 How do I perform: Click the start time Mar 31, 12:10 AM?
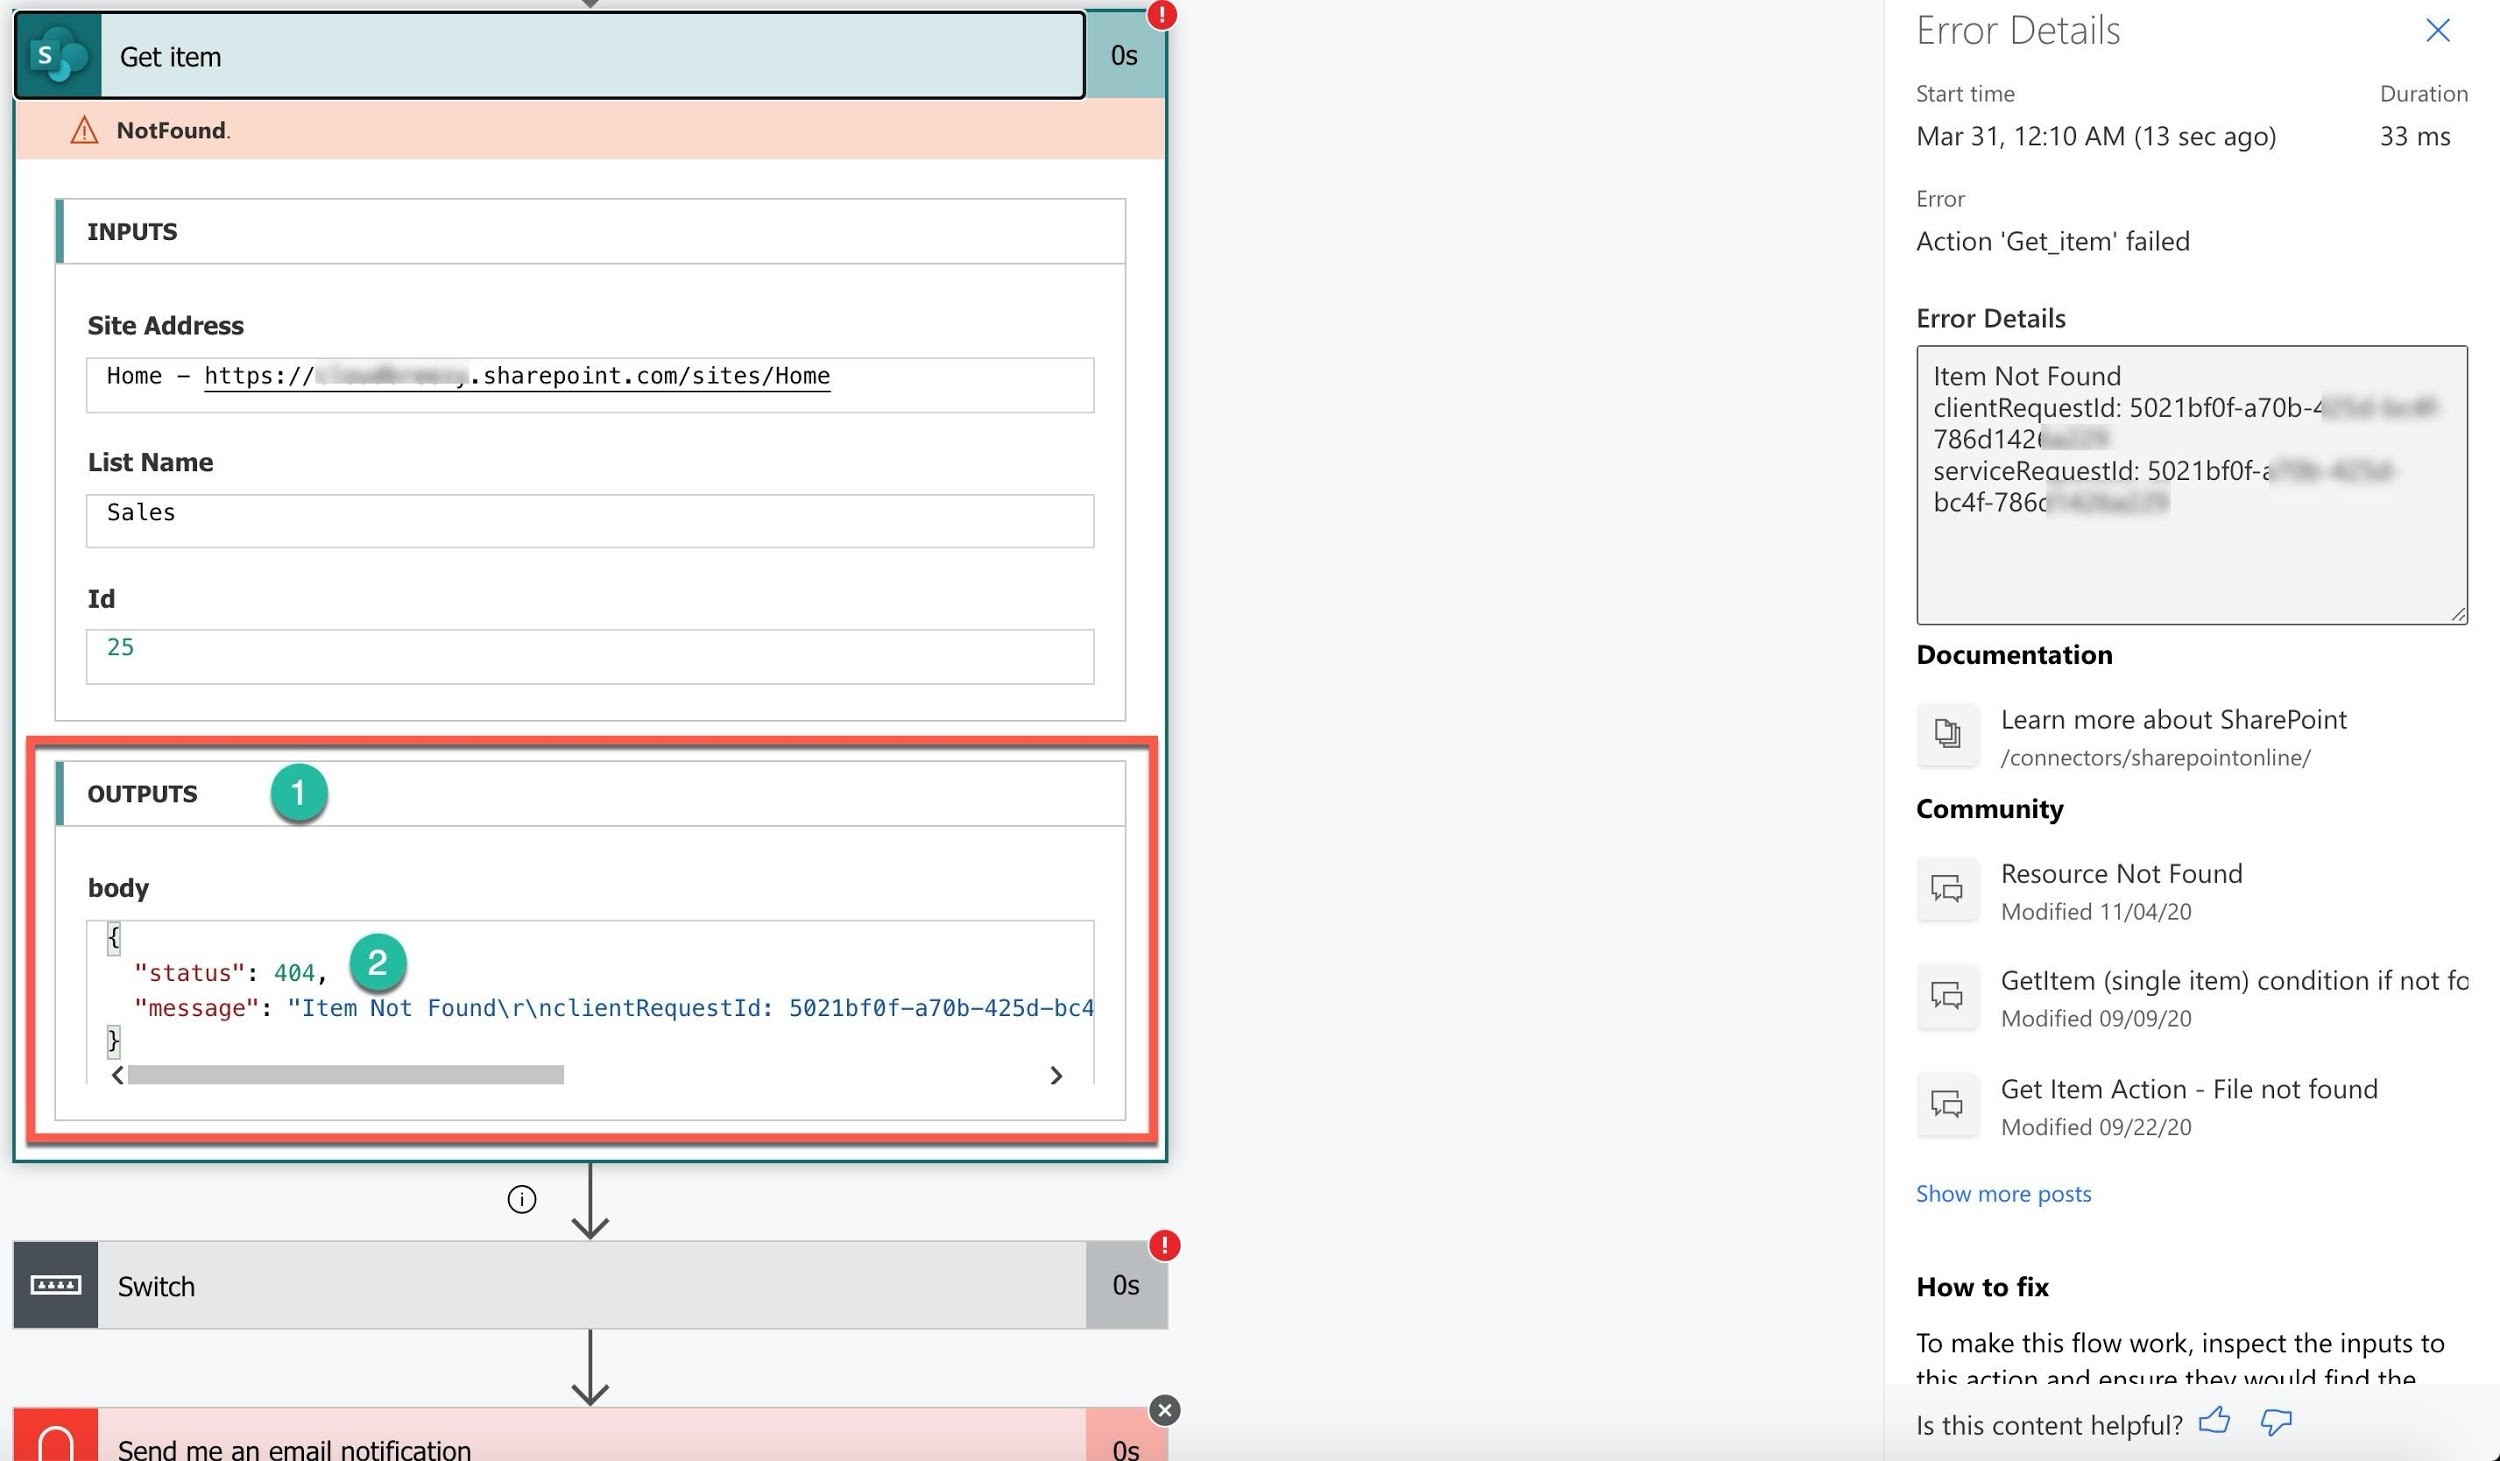(x=2096, y=137)
